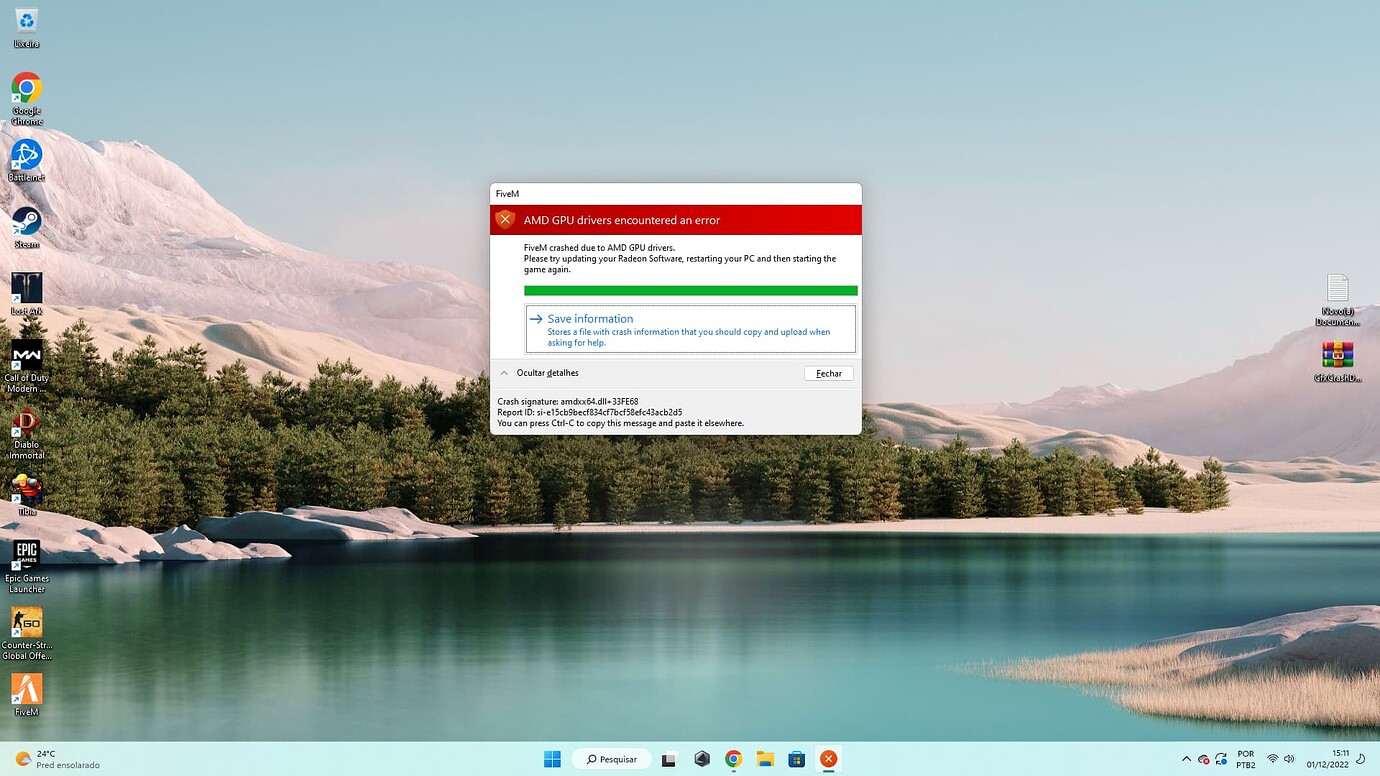Show hidden system tray icons
Viewport: 1380px width, 776px height.
click(x=1186, y=759)
